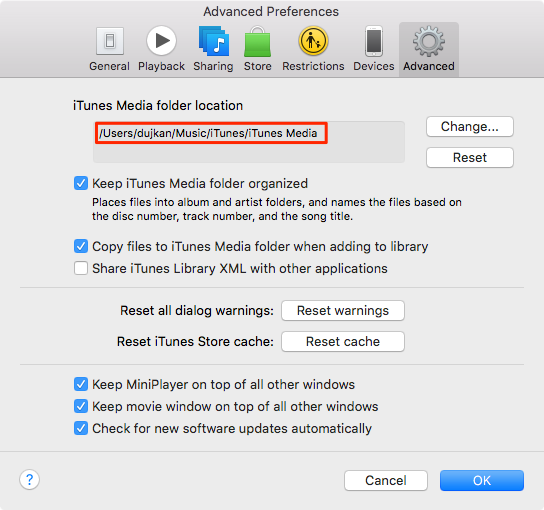Open the Devices phone icon
Image resolution: width=544 pixels, height=510 pixels.
pyautogui.click(x=374, y=41)
